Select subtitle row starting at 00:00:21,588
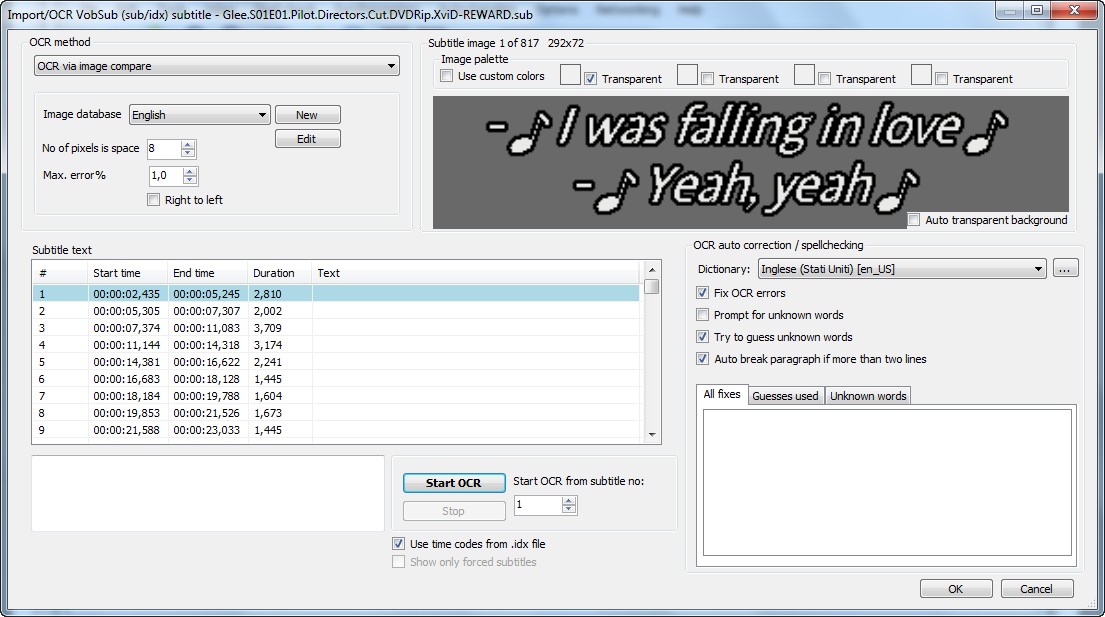1105x617 pixels. [x=336, y=430]
